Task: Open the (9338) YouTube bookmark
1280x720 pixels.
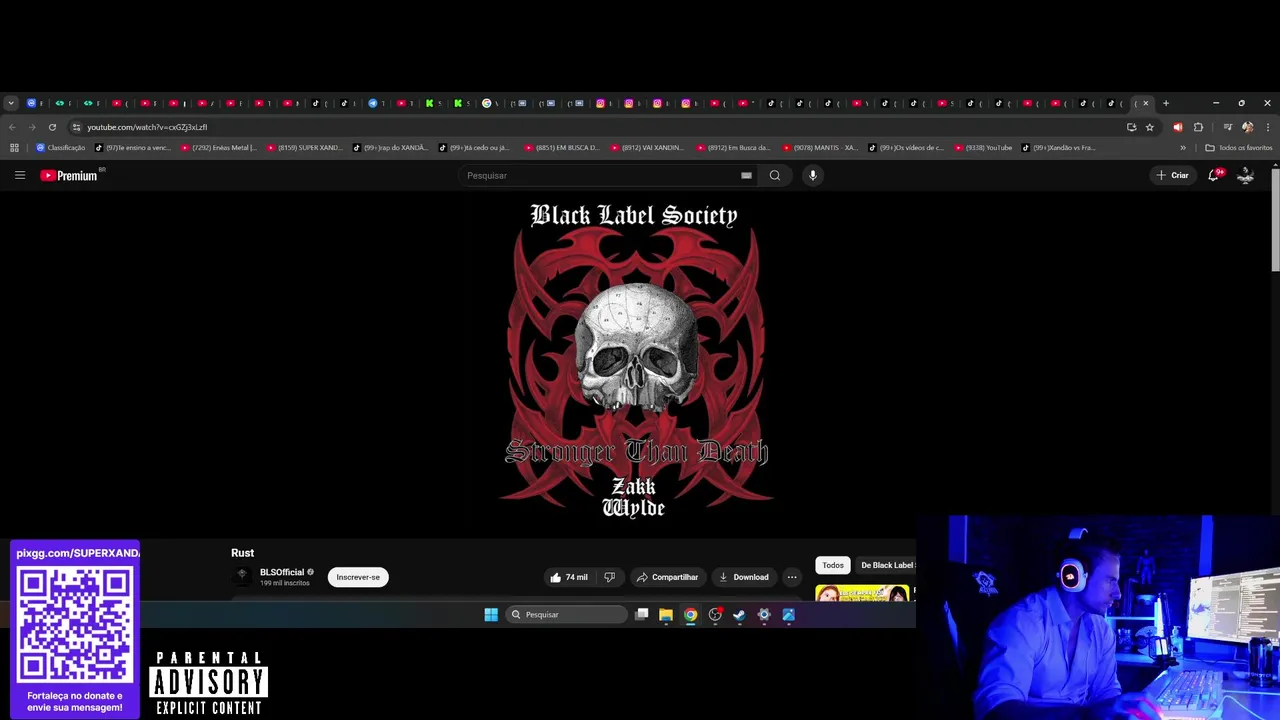Action: click(x=983, y=148)
